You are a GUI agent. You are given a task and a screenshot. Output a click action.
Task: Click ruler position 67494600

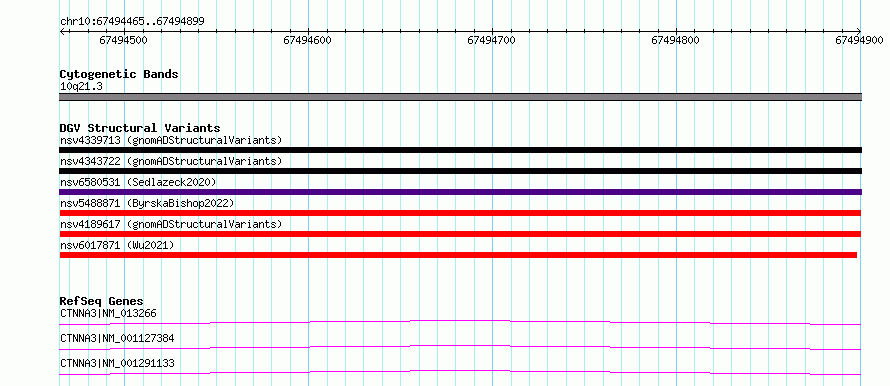pyautogui.click(x=307, y=40)
